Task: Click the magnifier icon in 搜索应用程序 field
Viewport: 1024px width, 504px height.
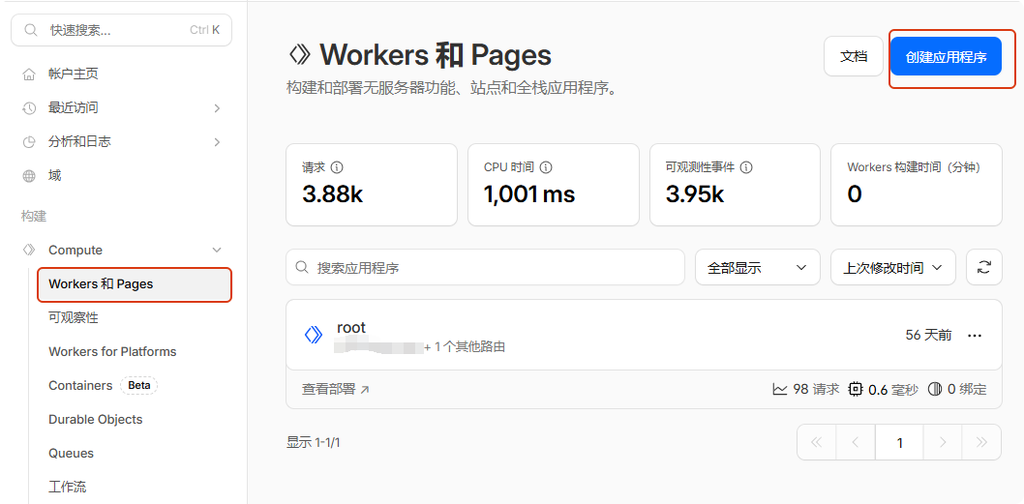Action: (302, 268)
